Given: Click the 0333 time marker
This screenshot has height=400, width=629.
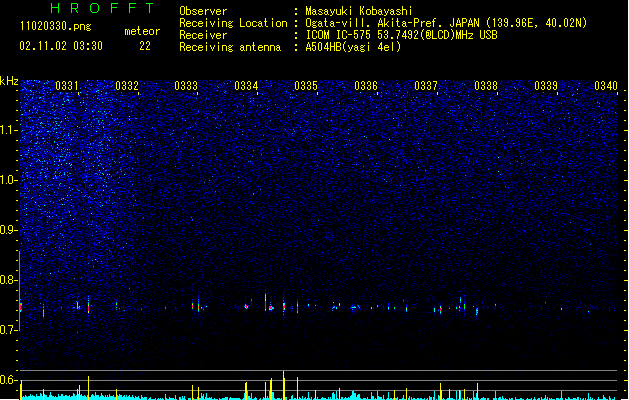Looking at the screenshot, I should pos(186,86).
